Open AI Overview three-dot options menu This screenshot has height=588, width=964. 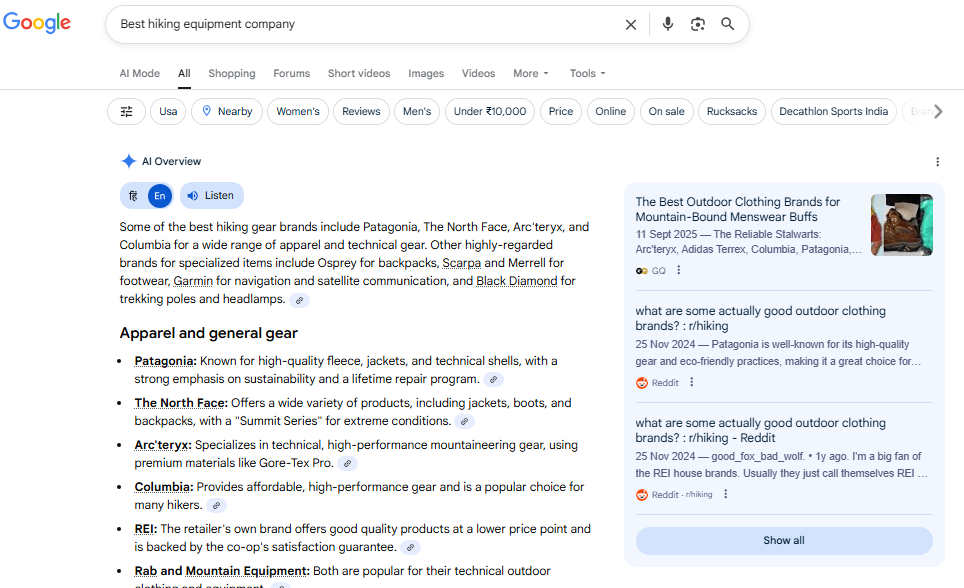pos(937,162)
